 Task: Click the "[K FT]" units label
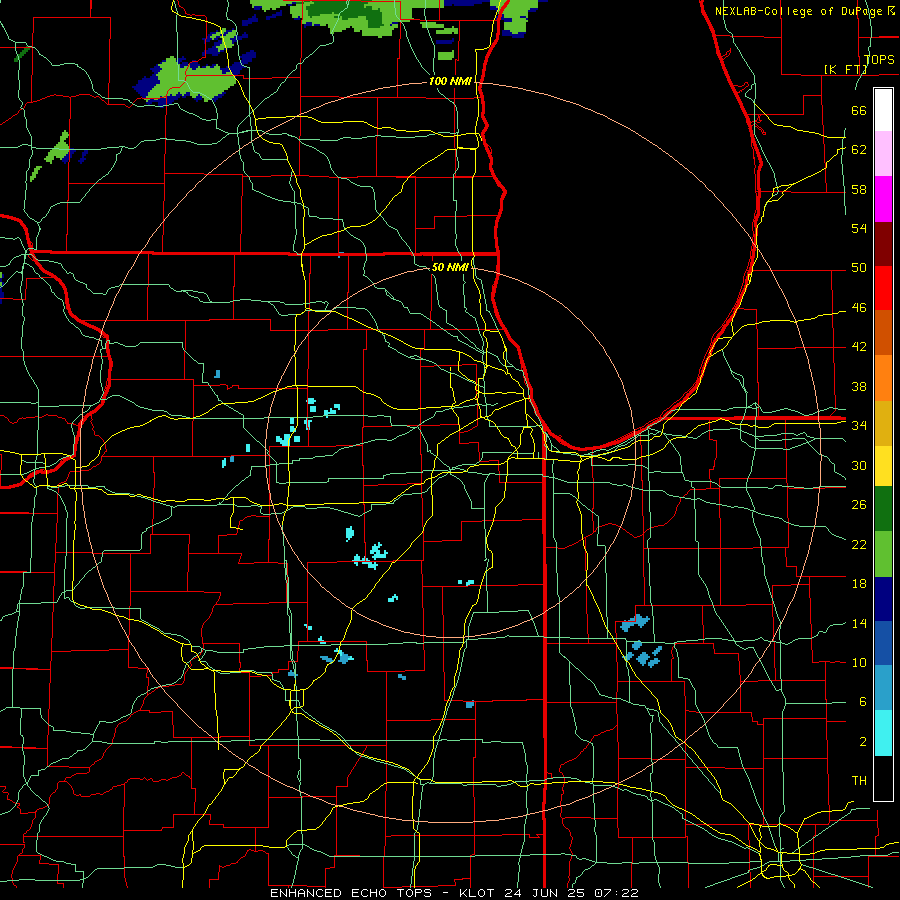point(846,69)
